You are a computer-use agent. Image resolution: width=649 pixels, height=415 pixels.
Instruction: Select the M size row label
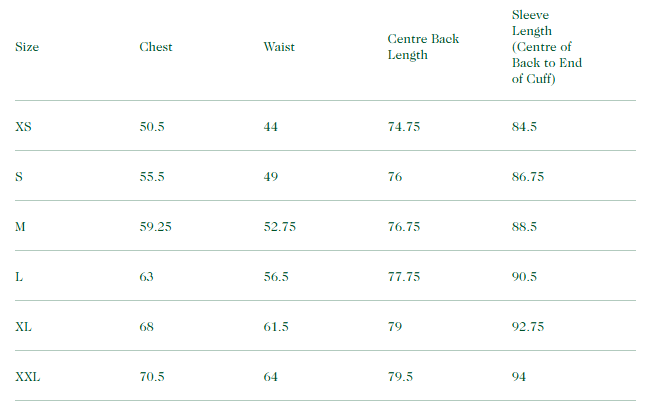click(21, 227)
